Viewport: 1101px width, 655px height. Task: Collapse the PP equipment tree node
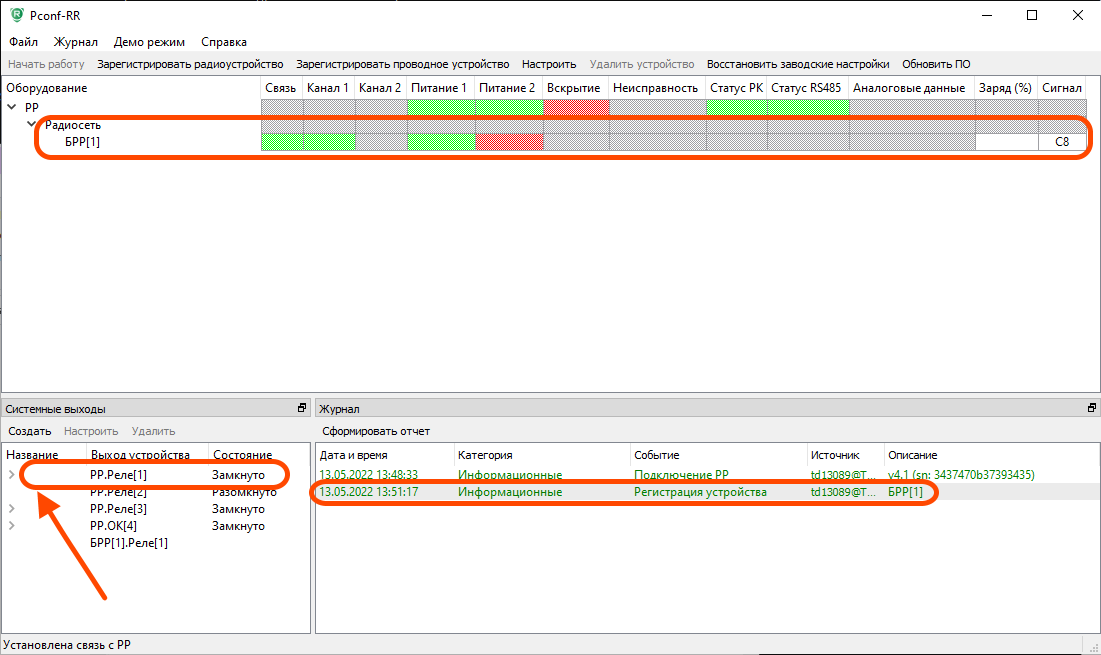coord(12,106)
